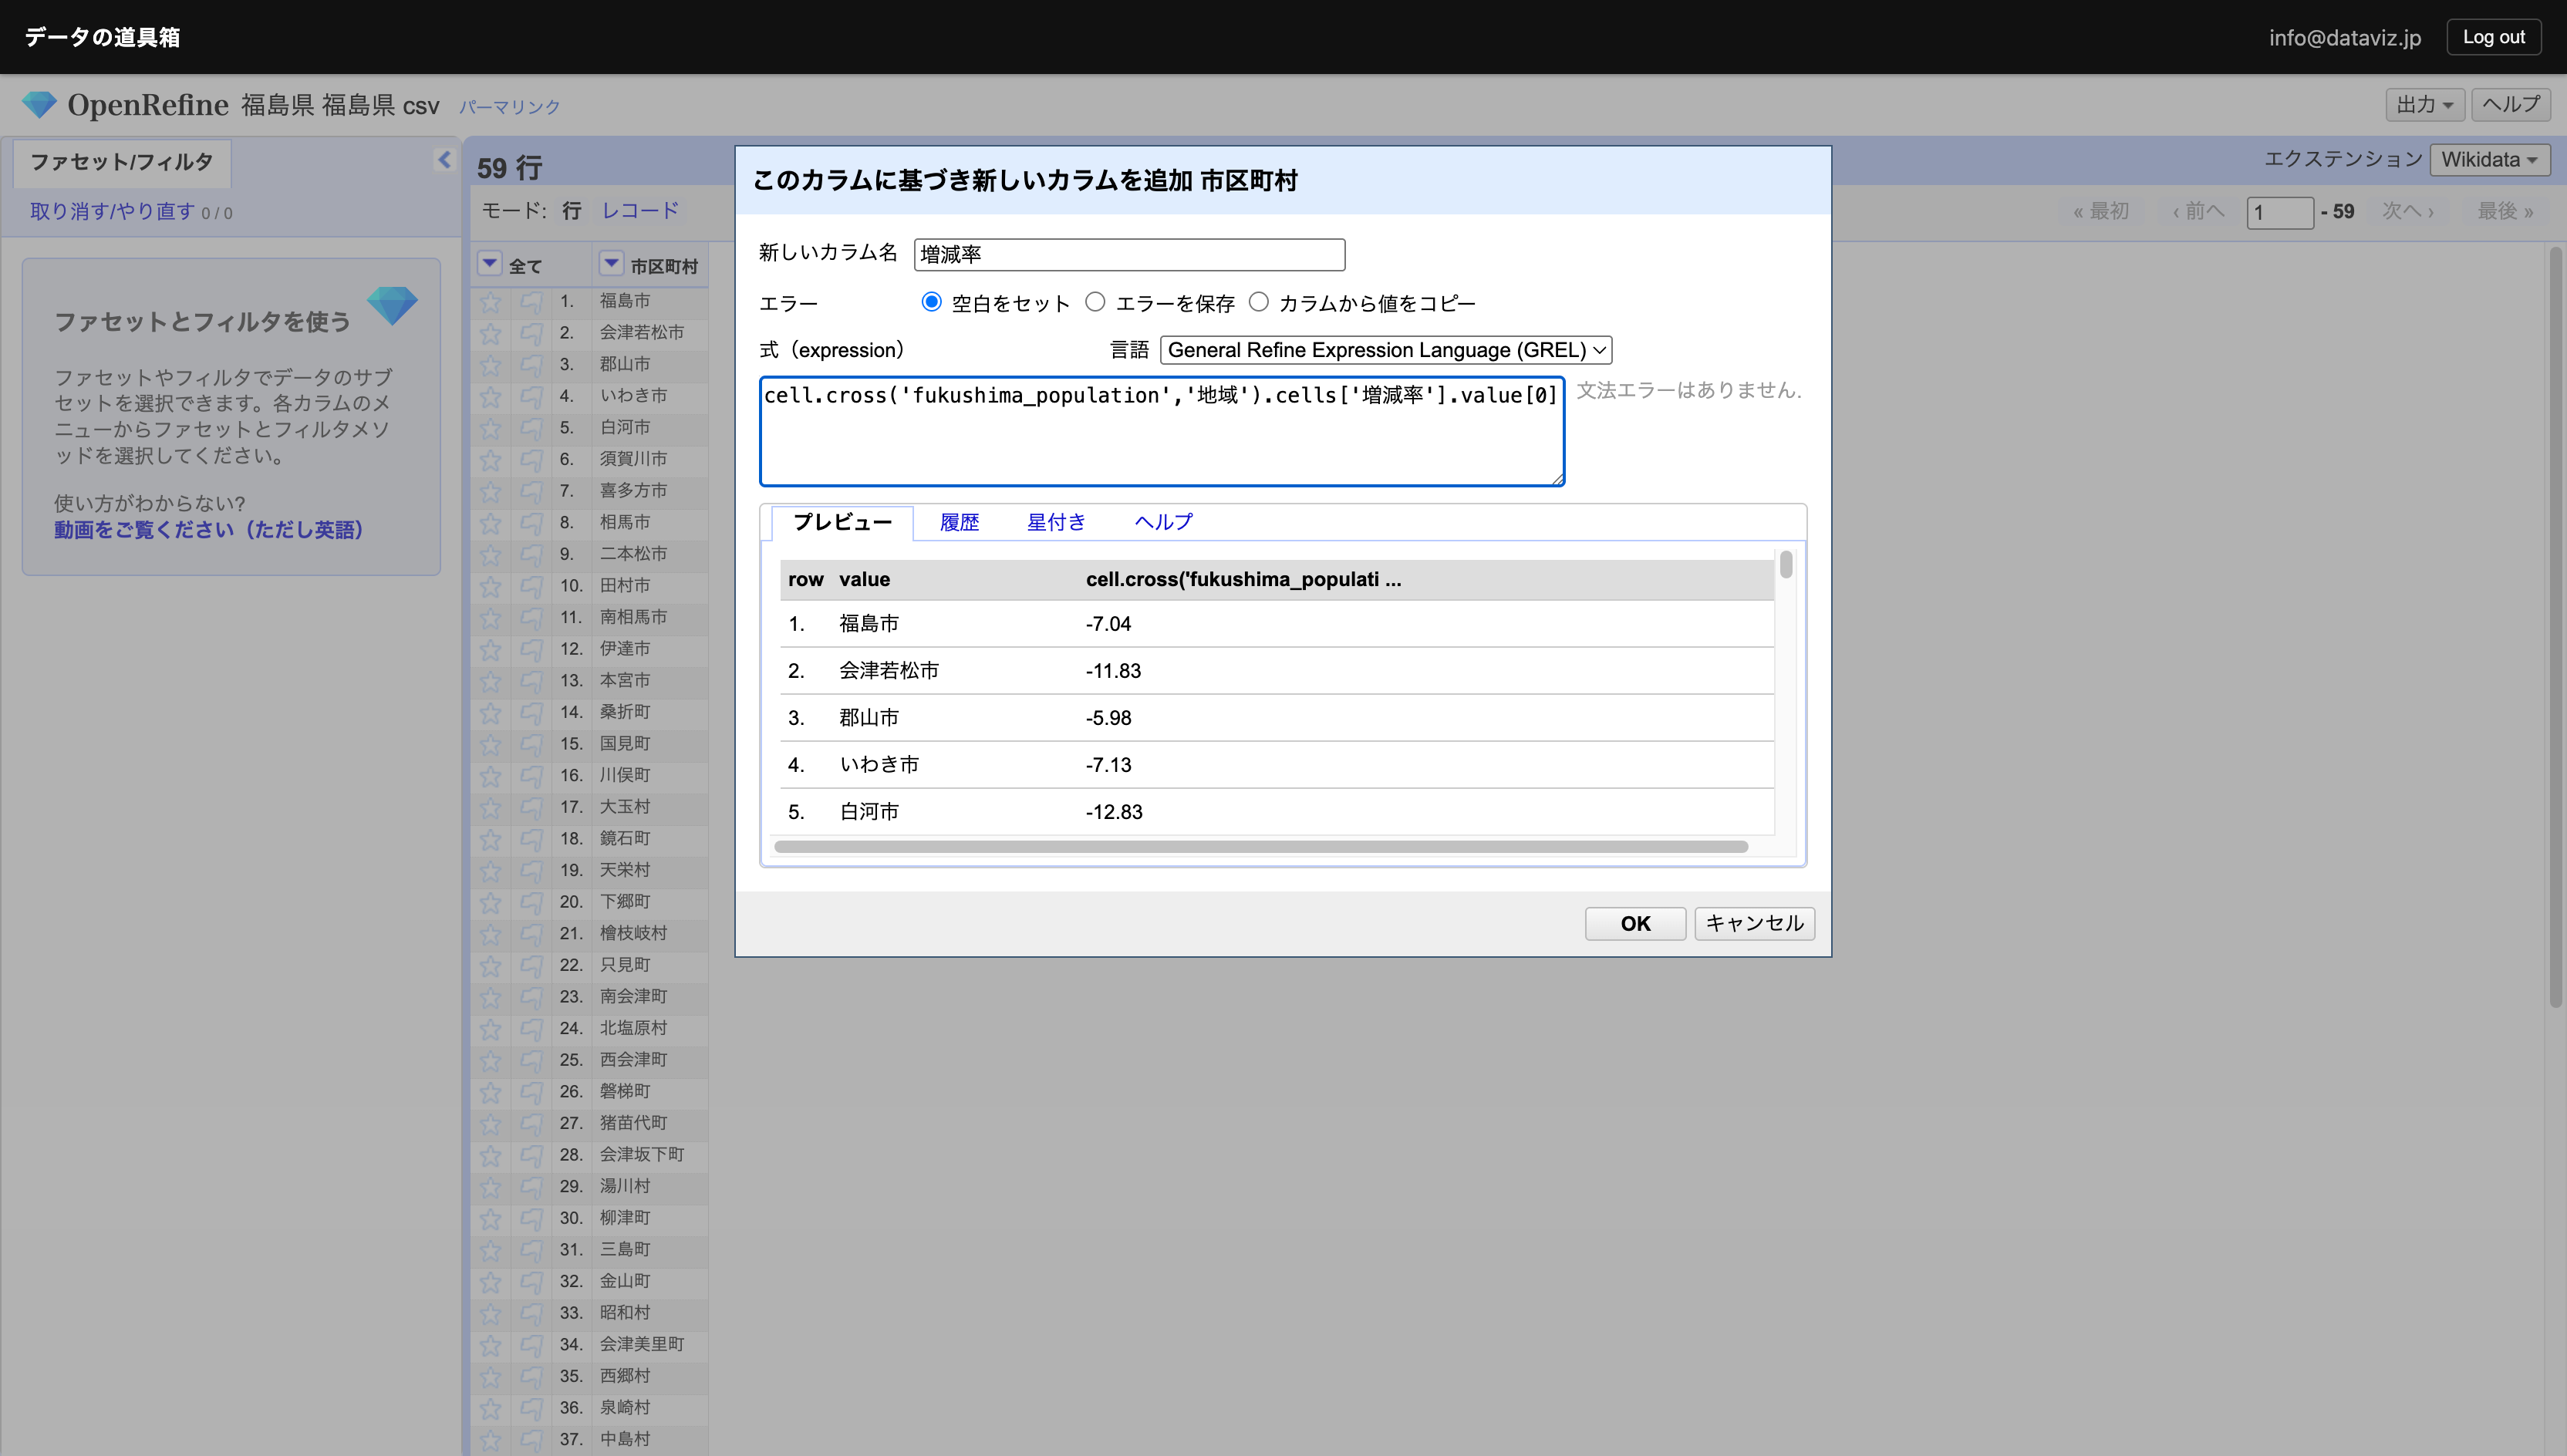The width and height of the screenshot is (2567, 1456).
Task: Flag row 2 会津若松市
Action: click(531, 333)
